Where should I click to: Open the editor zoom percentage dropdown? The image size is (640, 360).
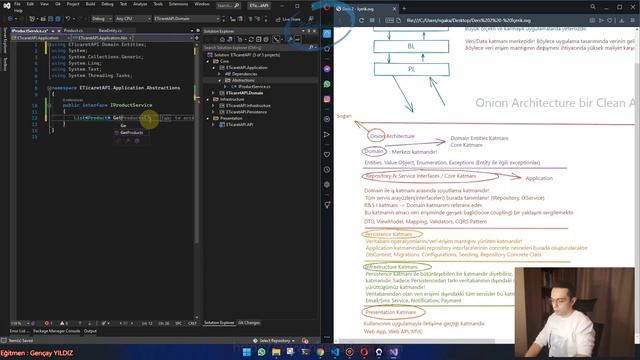(20, 323)
